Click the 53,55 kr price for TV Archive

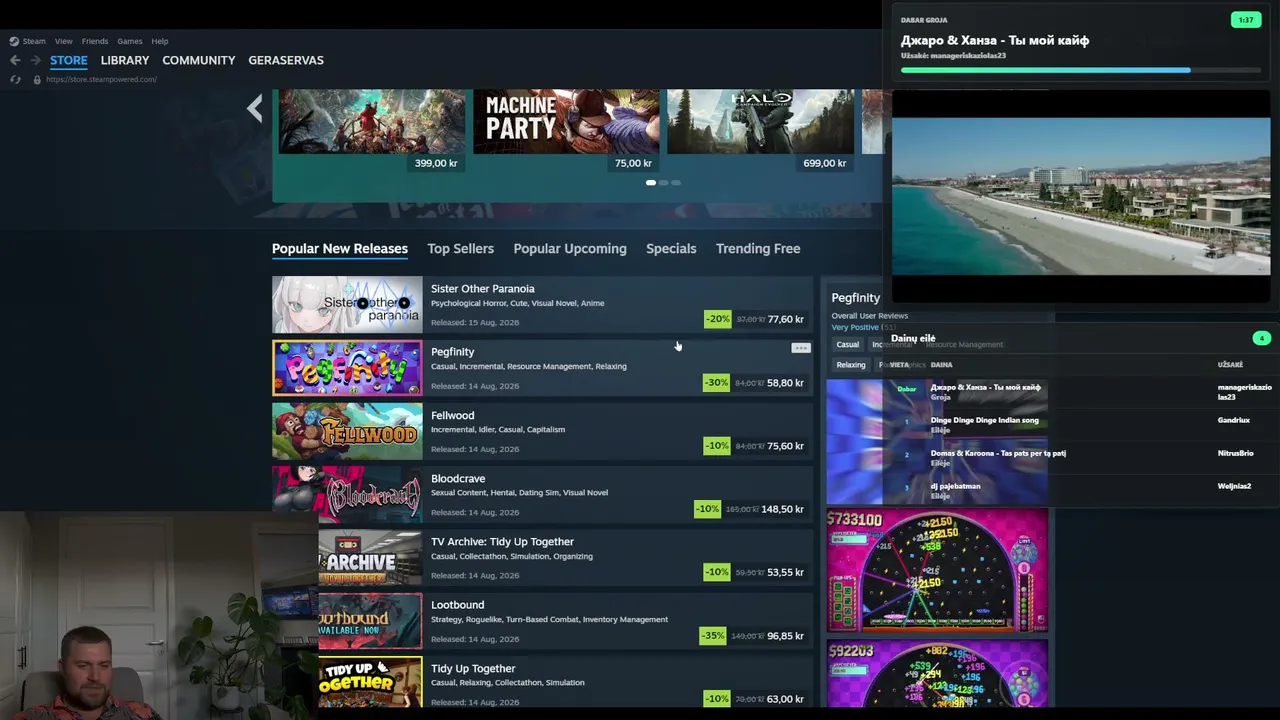tap(785, 573)
